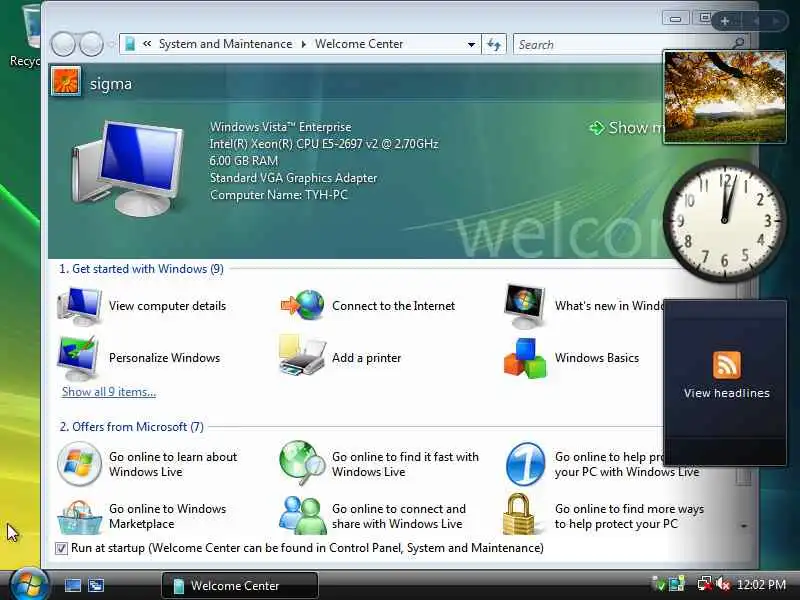Click the large computer illustration in header
The height and width of the screenshot is (600, 800).
coord(128,168)
